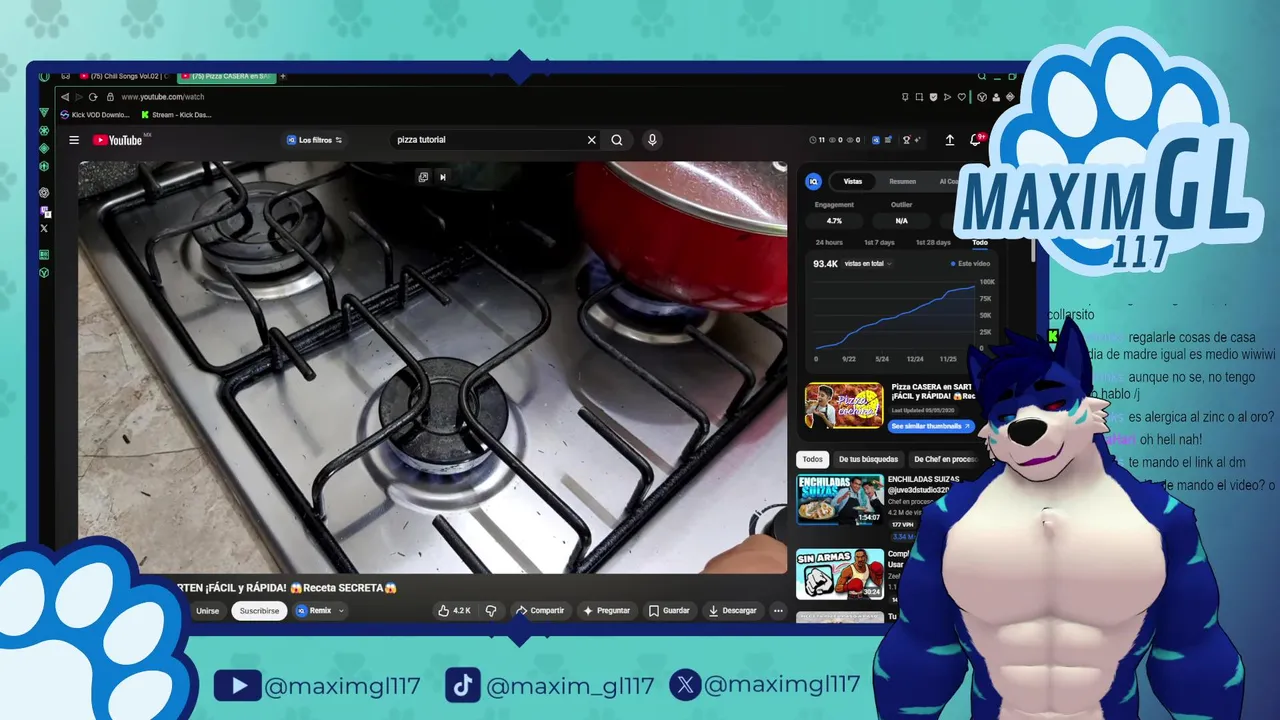Switch to the Resumen tab
Screen dimensions: 1280x720
(x=902, y=181)
